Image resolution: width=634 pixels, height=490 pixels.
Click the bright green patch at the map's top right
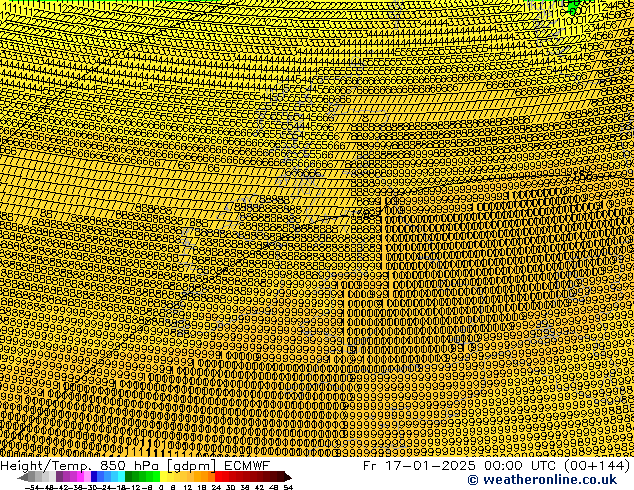[573, 6]
